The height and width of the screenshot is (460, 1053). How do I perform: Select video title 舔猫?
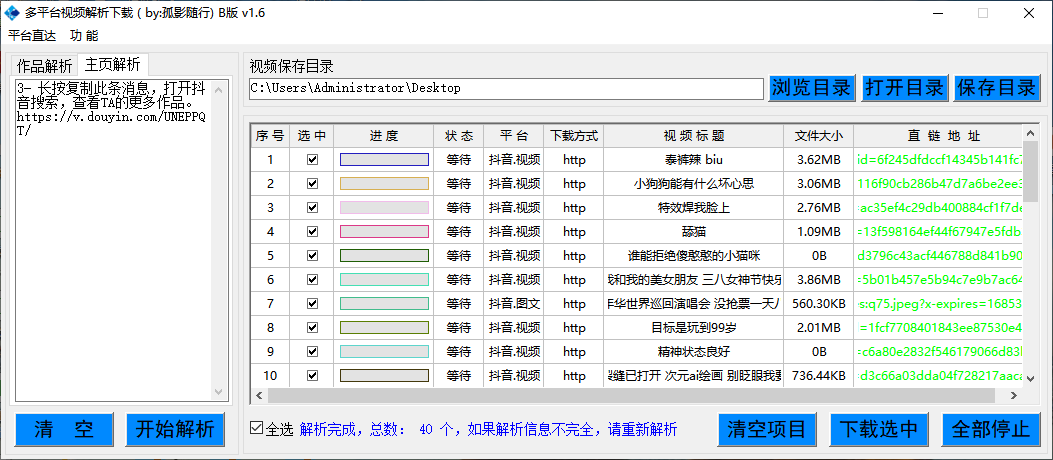pos(694,232)
